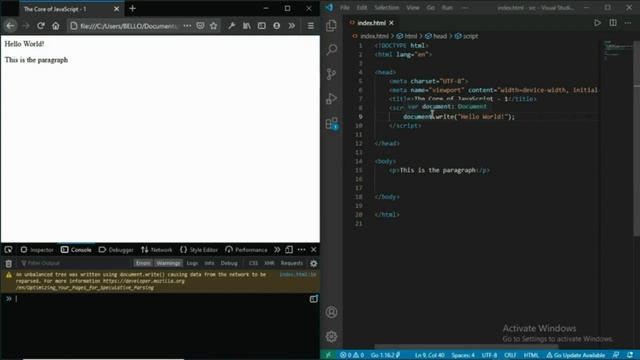Switch to Network devtools tab

point(157,250)
